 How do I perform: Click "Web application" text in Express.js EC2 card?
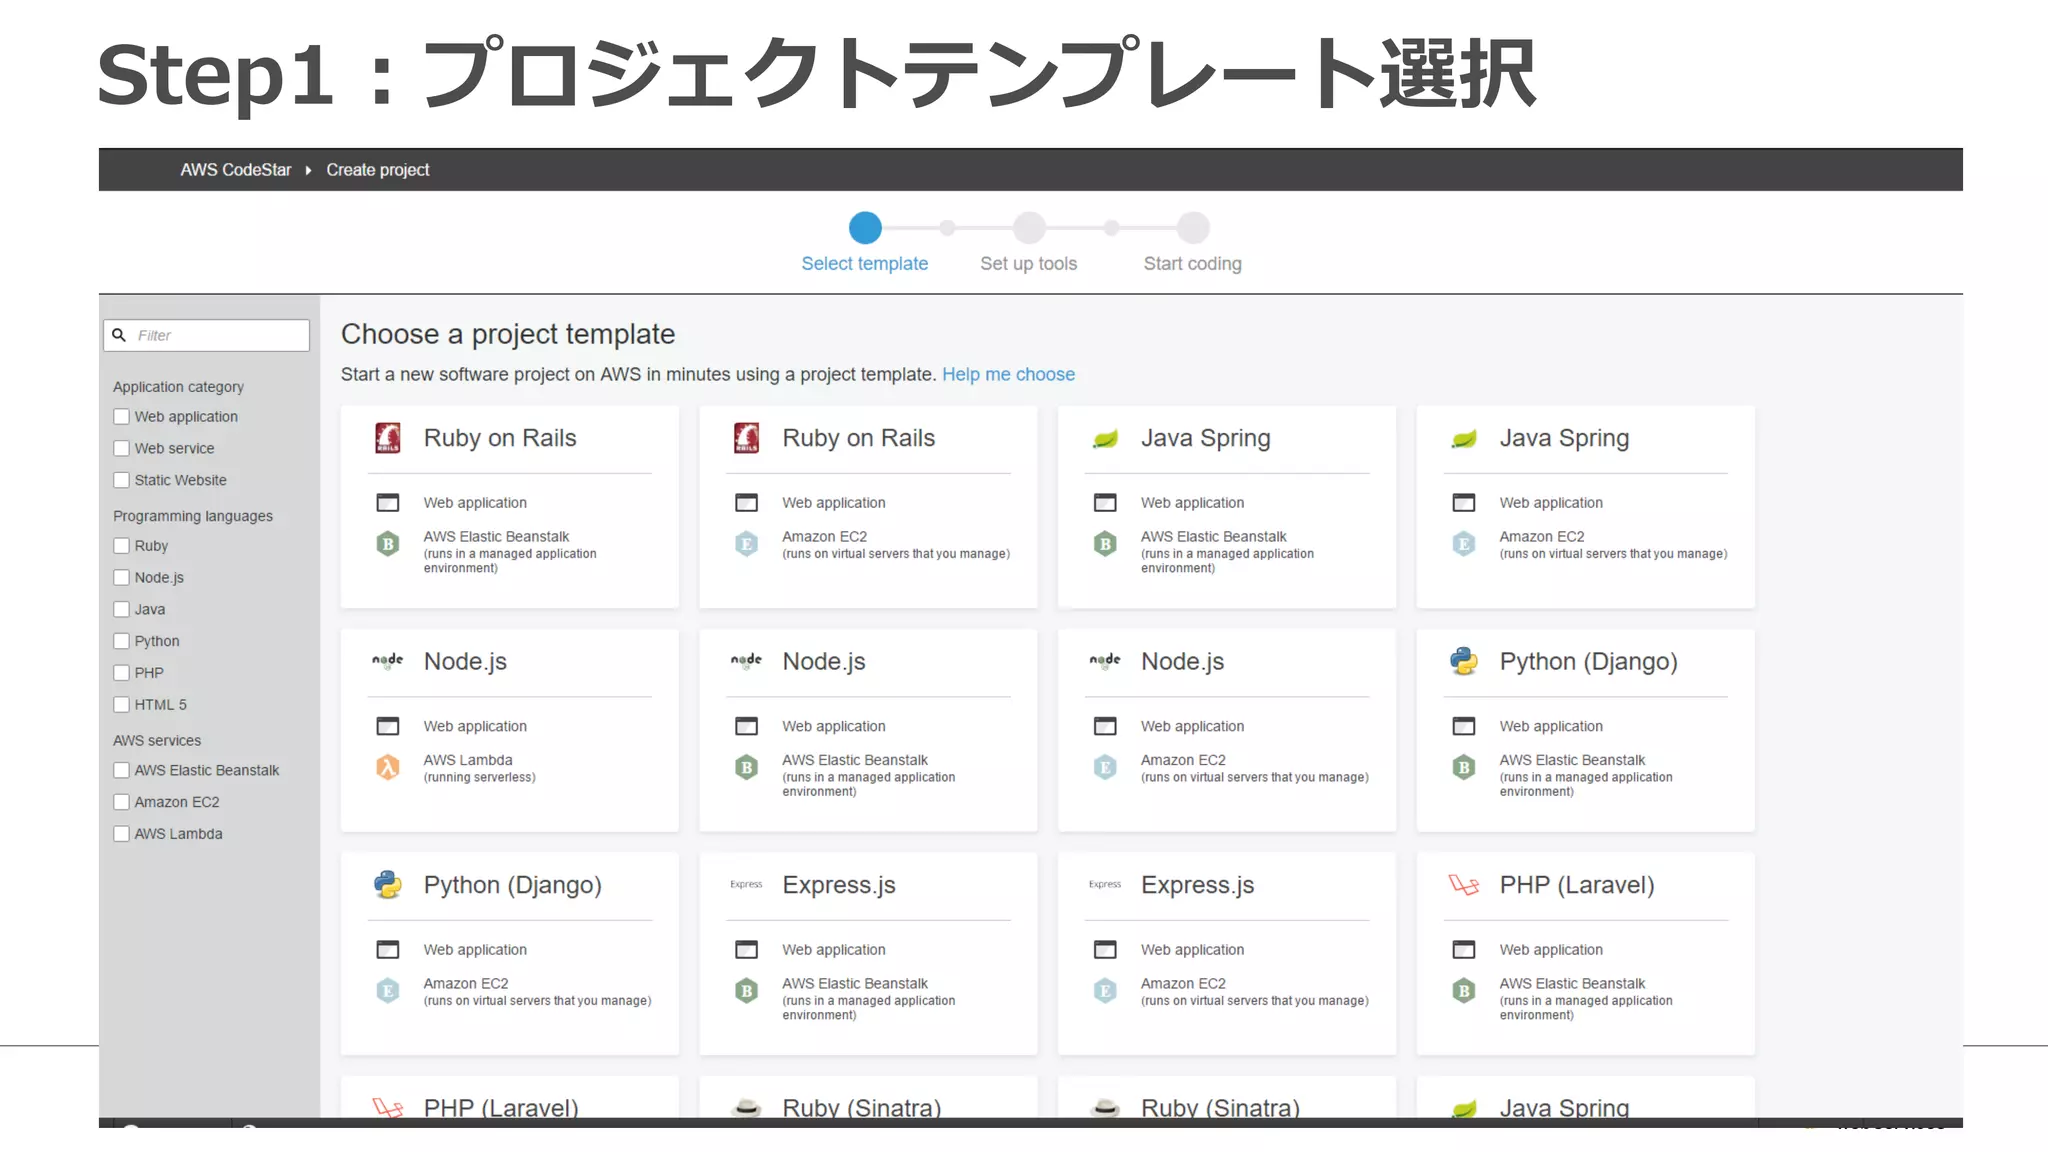1193,949
